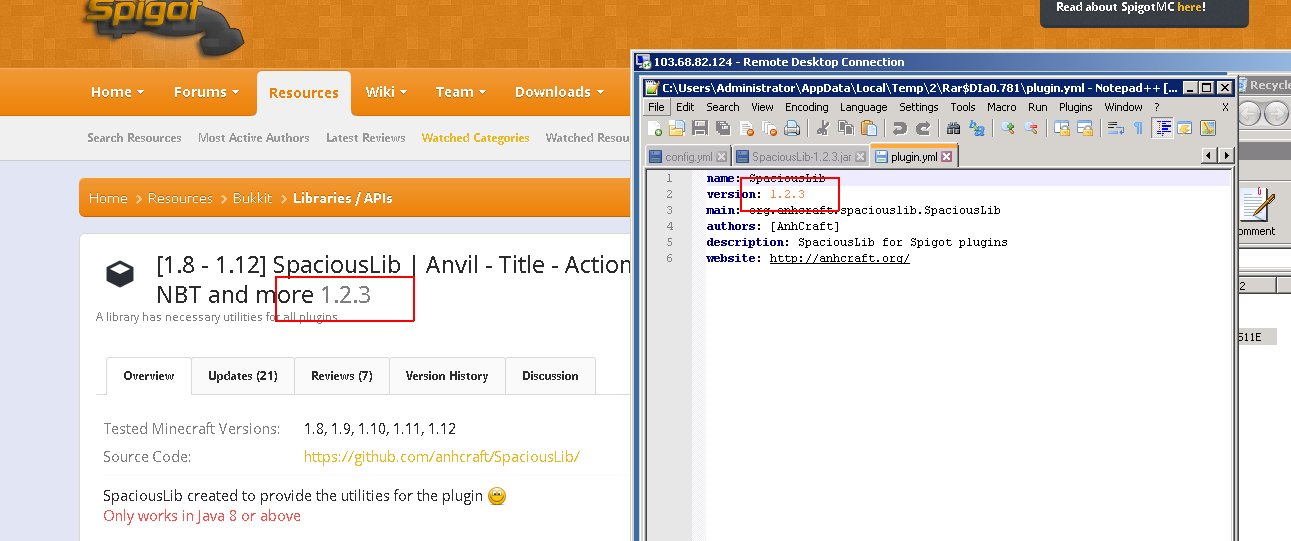Click the Find binoculars toolbar icon
This screenshot has height=541, width=1291.
click(x=953, y=128)
